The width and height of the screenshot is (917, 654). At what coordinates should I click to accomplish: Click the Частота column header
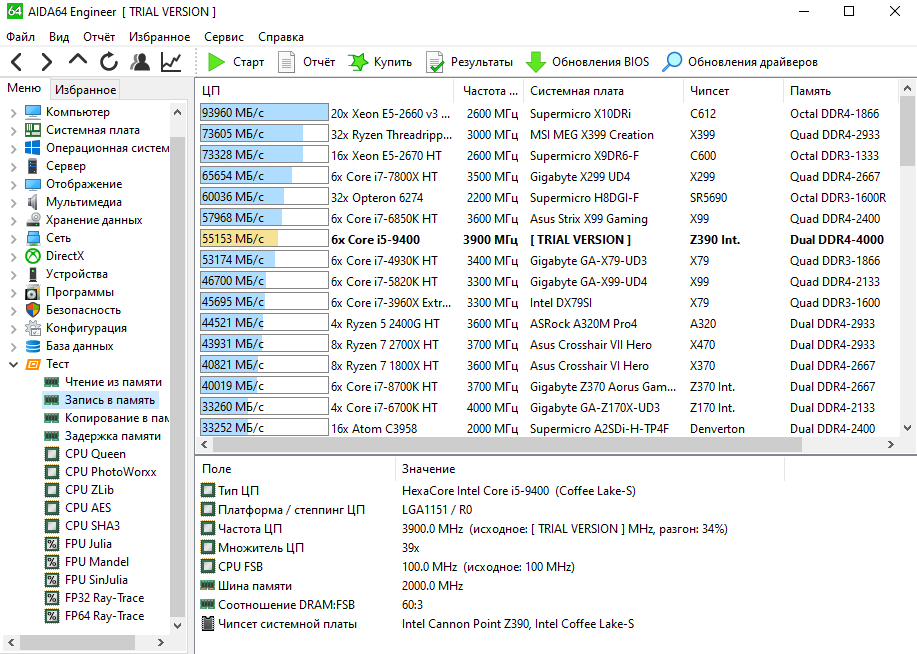[x=488, y=91]
